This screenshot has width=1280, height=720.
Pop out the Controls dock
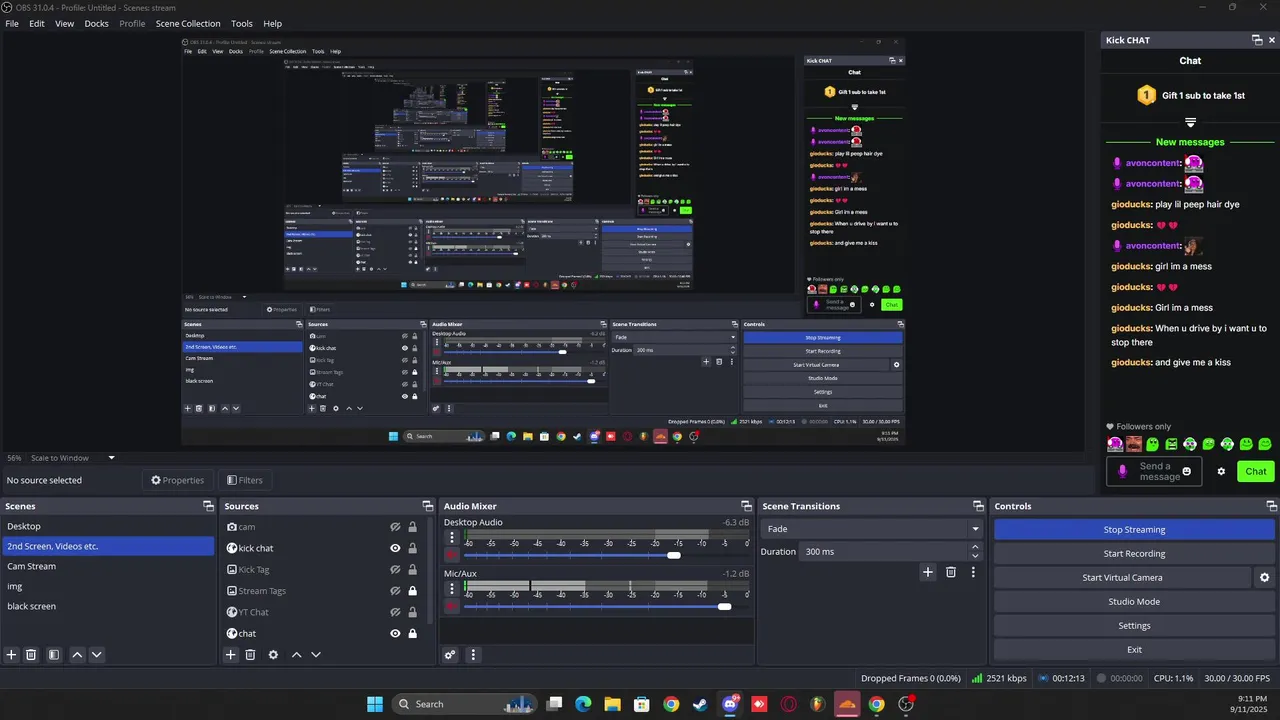(x=1270, y=506)
